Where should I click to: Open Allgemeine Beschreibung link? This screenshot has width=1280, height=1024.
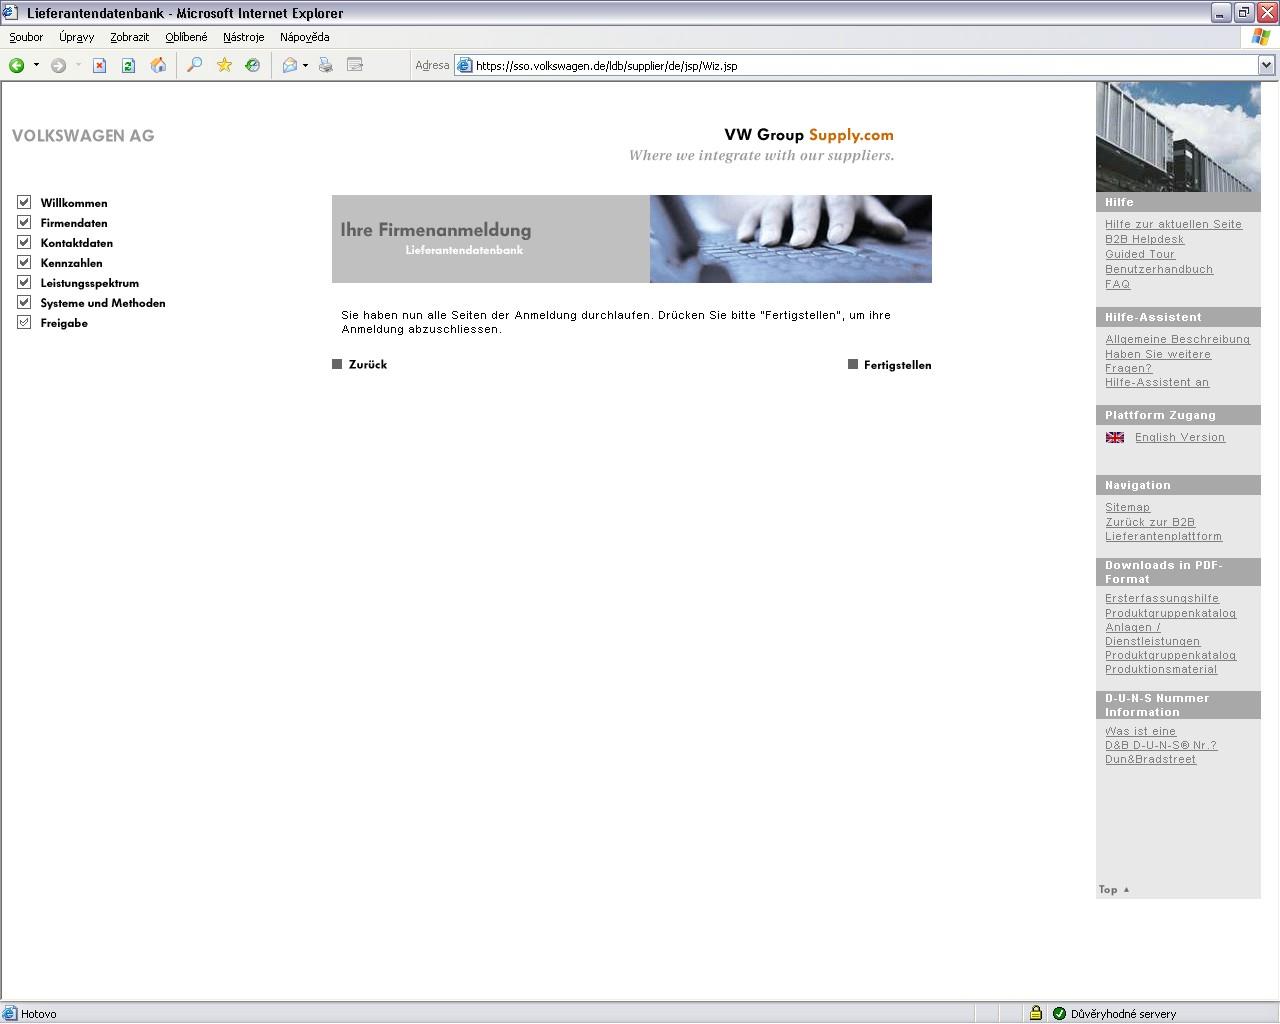[x=1177, y=339]
